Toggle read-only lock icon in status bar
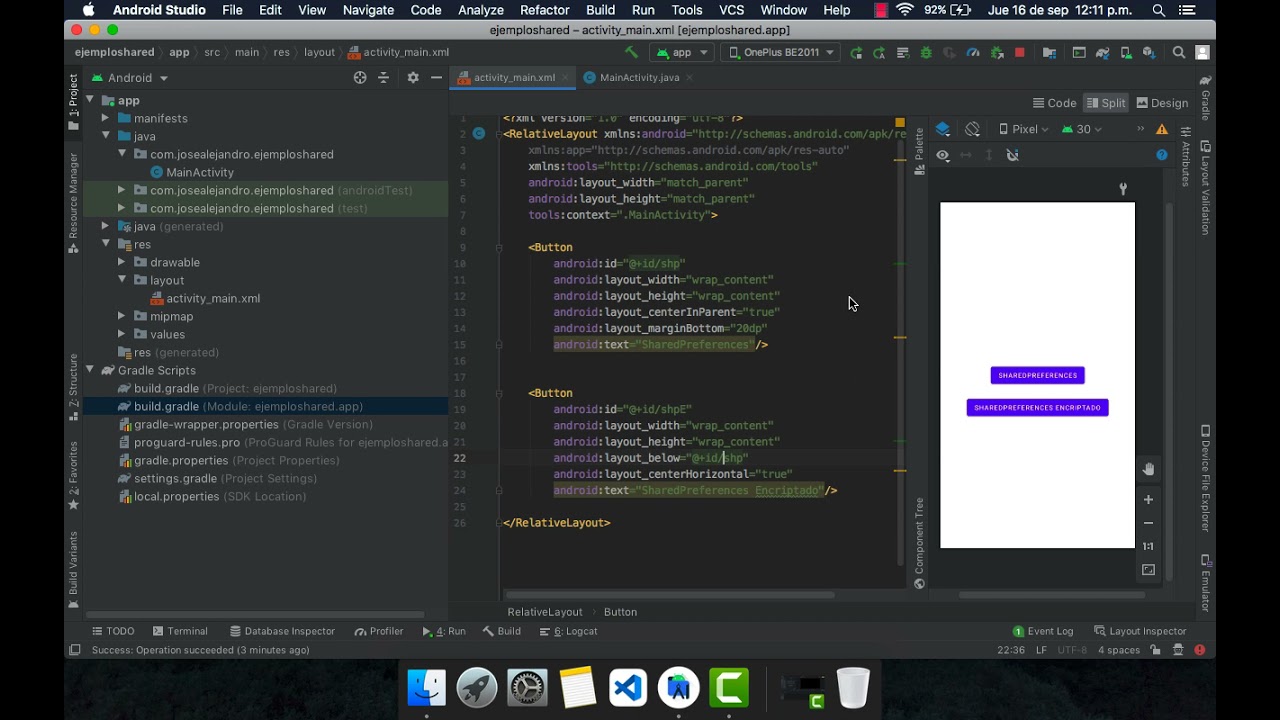The height and width of the screenshot is (720, 1280). point(1155,650)
